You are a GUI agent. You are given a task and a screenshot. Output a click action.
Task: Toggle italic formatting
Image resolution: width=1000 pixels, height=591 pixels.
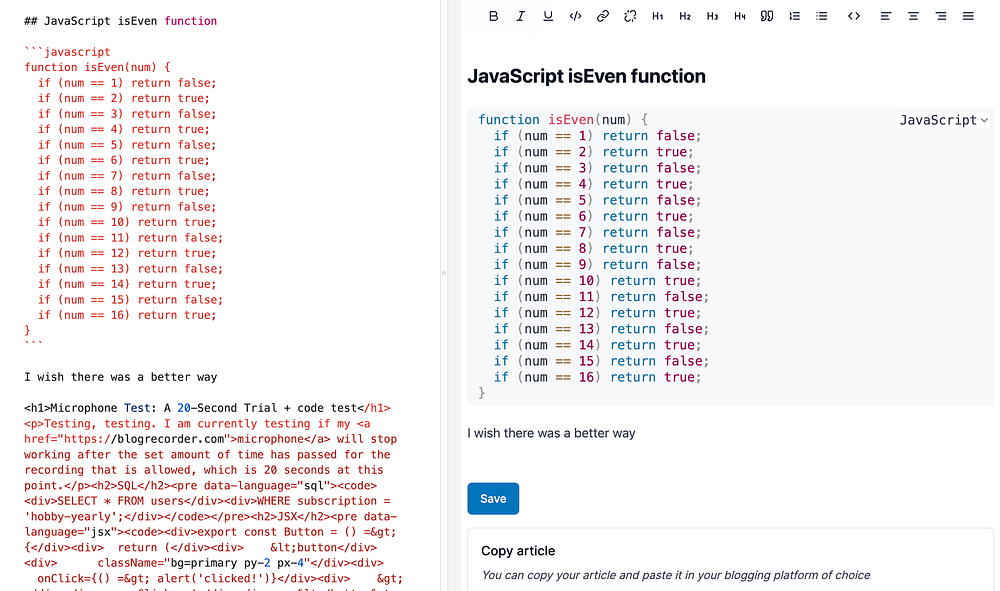[520, 16]
